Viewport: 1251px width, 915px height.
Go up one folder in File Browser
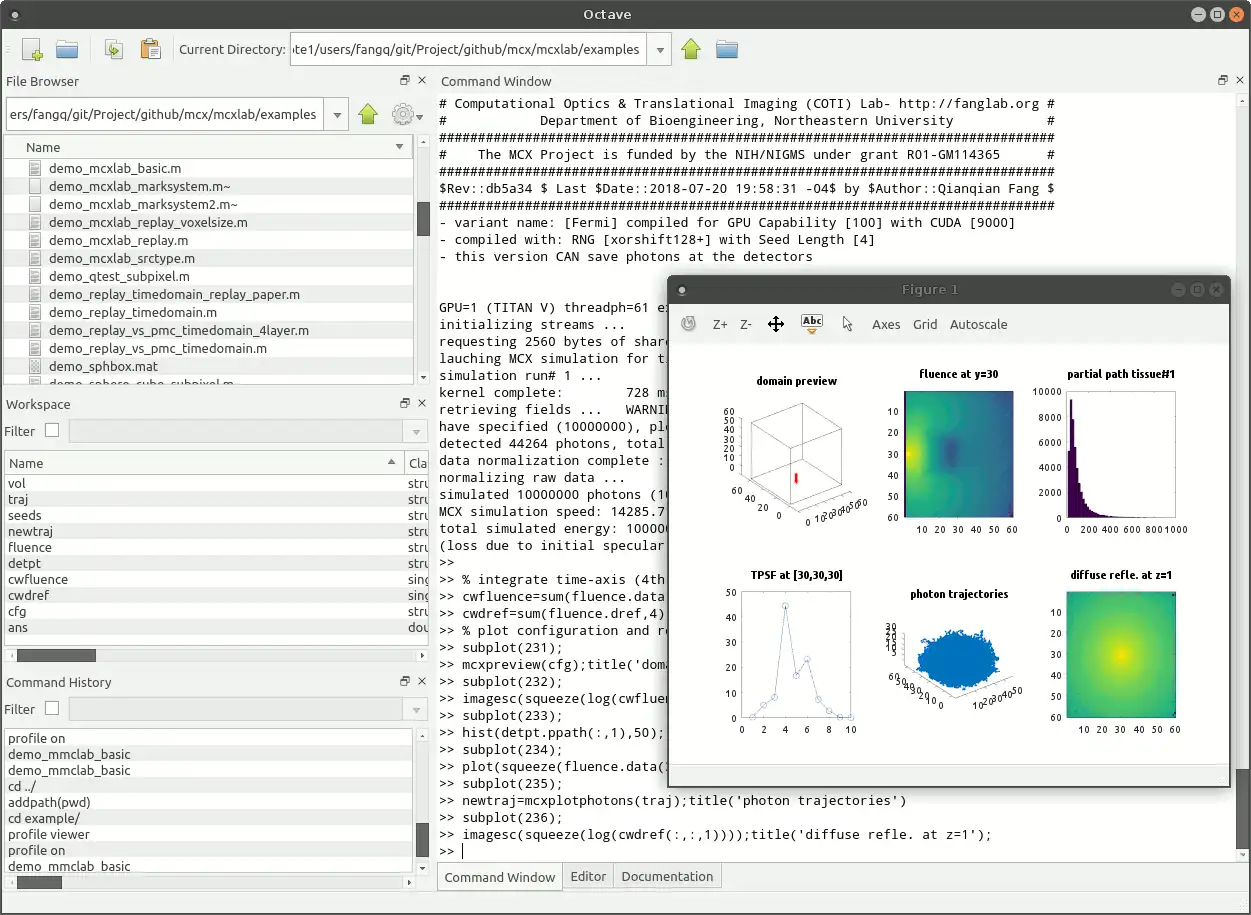[368, 114]
